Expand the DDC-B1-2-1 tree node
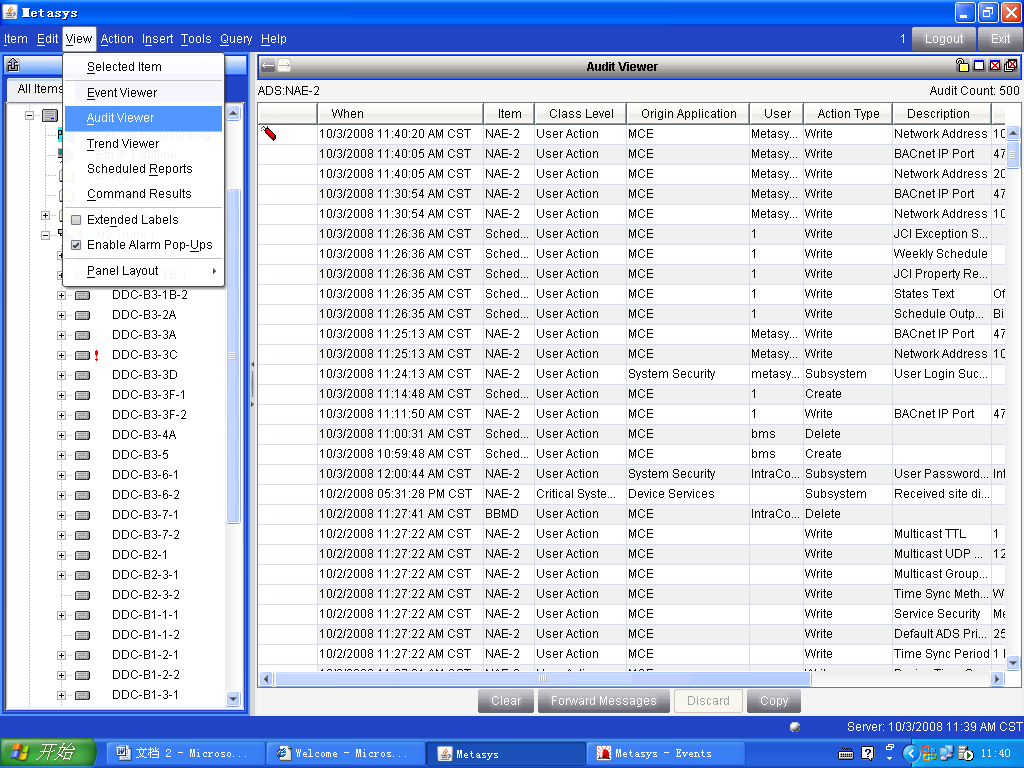The width and height of the screenshot is (1024, 768). pos(61,655)
